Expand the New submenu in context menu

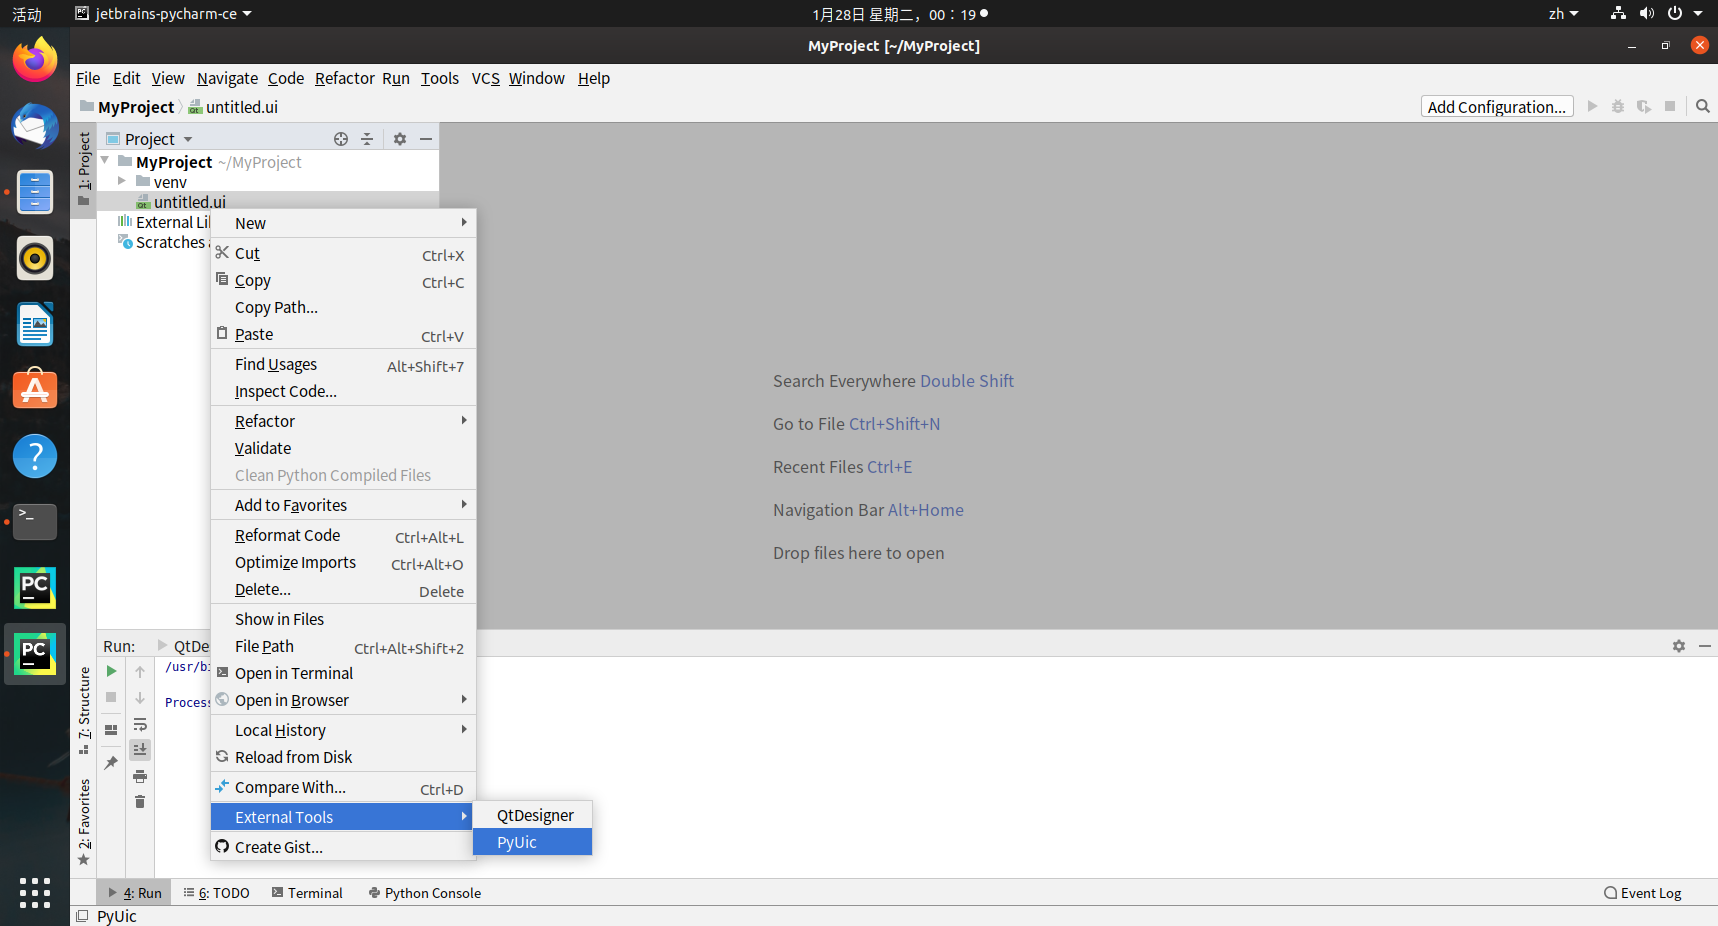click(343, 223)
